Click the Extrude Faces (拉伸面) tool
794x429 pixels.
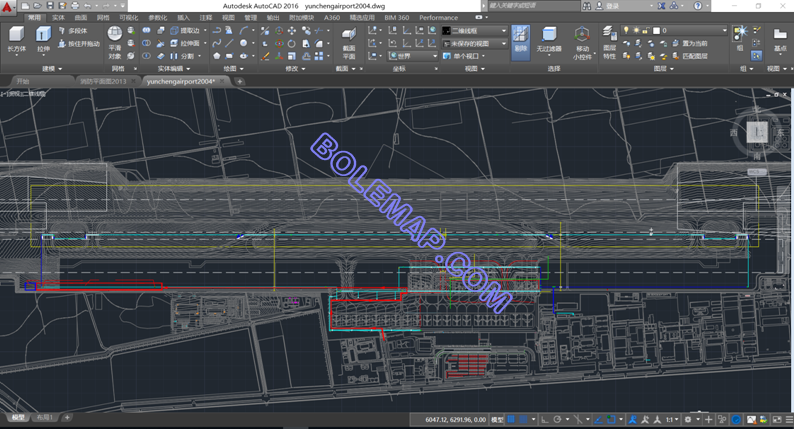coord(185,44)
